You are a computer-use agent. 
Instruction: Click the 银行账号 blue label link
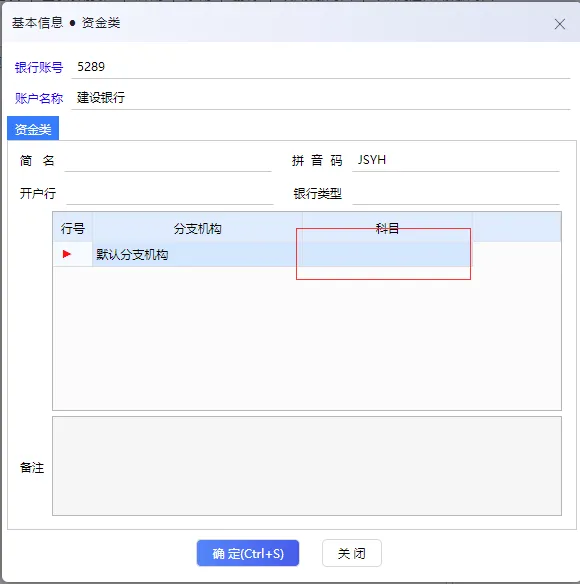pos(39,67)
